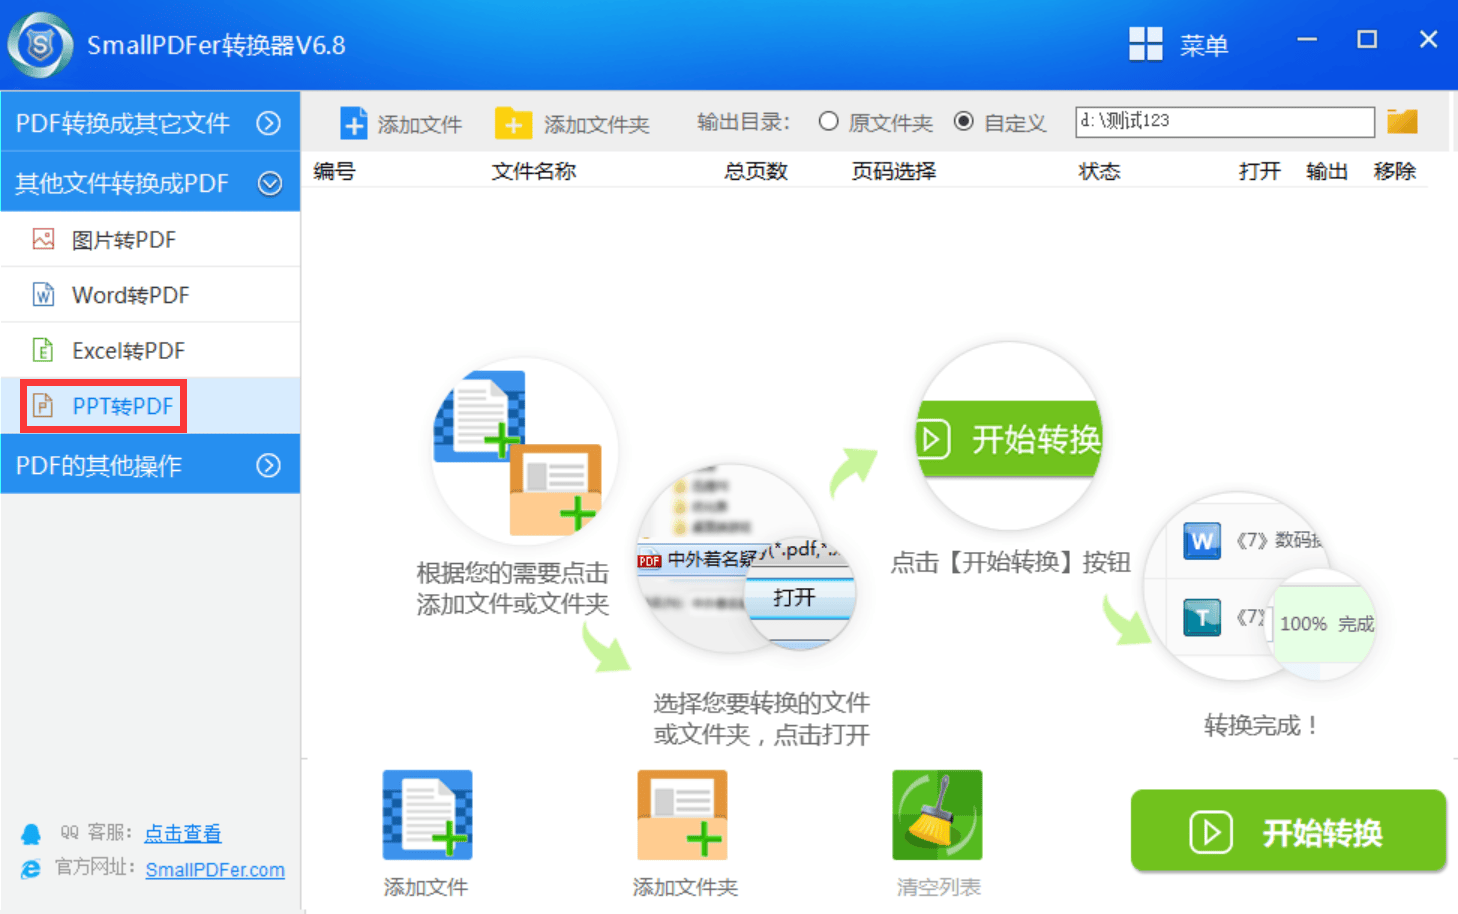This screenshot has height=914, width=1458.
Task: Select the 图片转PDF sidebar icon
Action: point(43,239)
